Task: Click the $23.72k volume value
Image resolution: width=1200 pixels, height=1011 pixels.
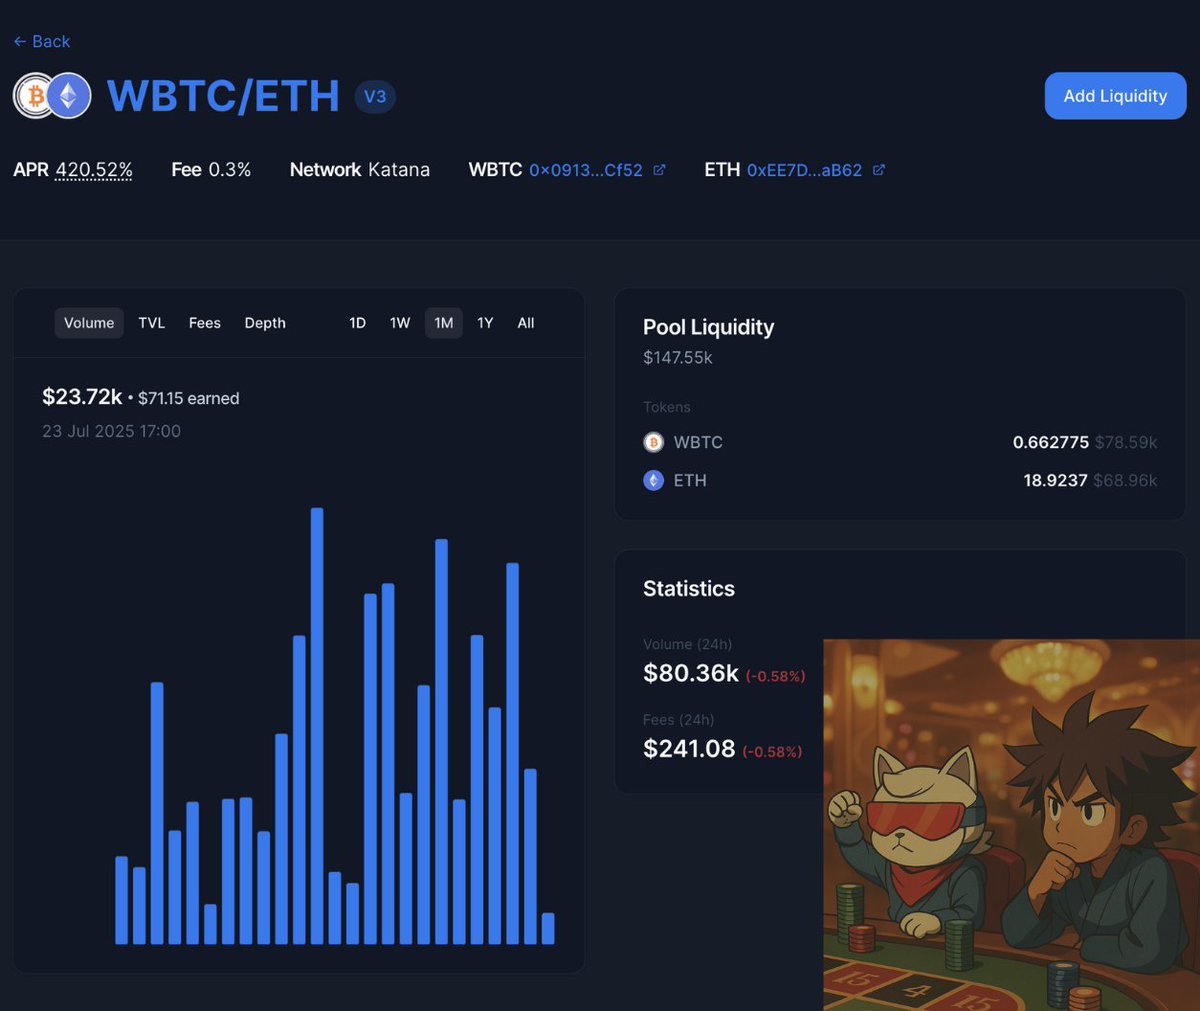Action: (x=82, y=397)
